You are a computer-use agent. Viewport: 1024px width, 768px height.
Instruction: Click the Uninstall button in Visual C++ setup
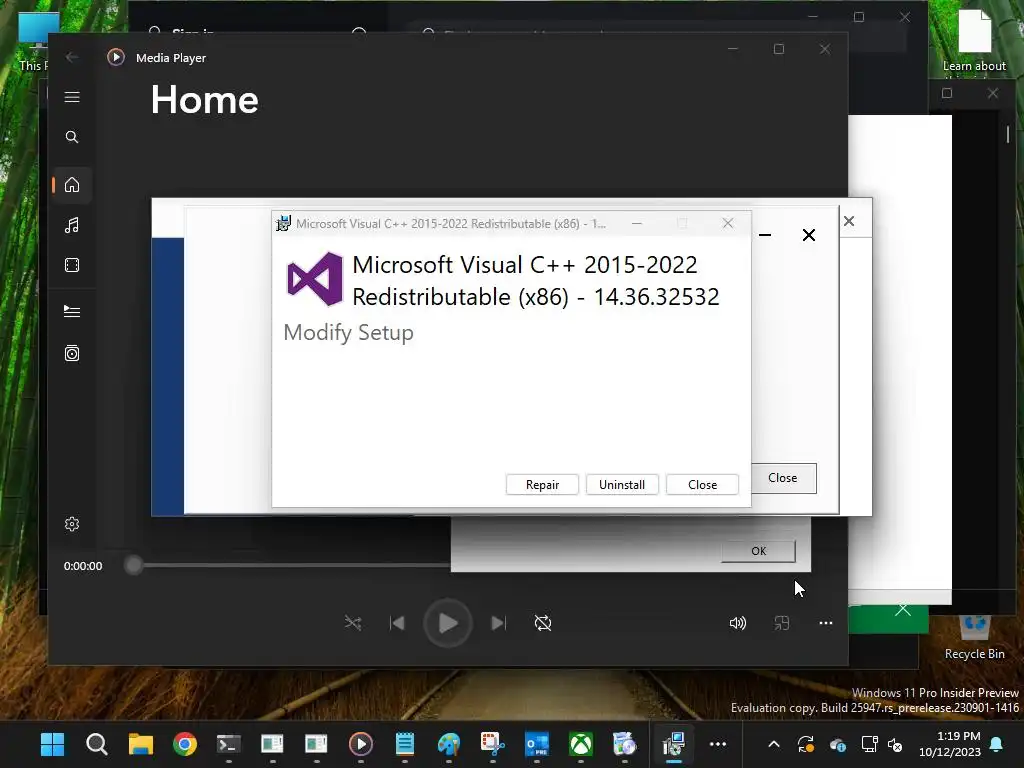622,485
